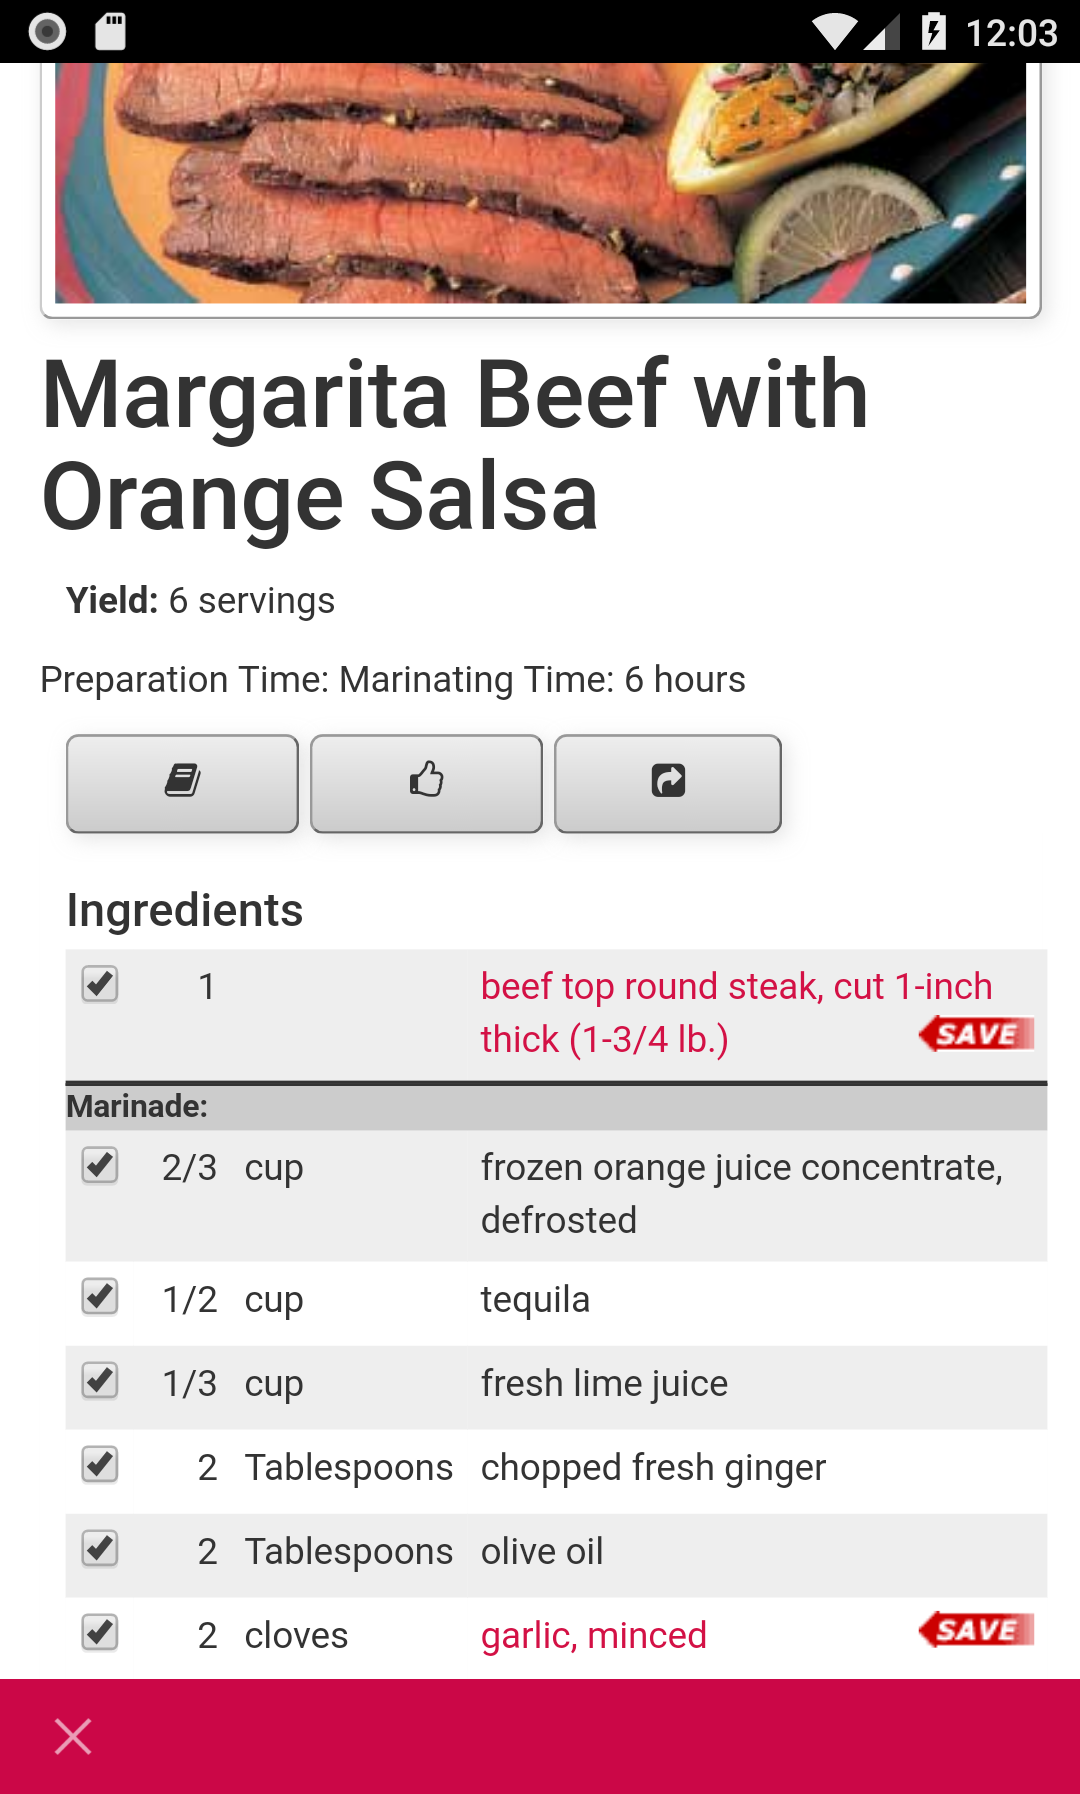Viewport: 1080px width, 1794px height.
Task: Tap the battery icon in status bar
Action: click(x=933, y=32)
